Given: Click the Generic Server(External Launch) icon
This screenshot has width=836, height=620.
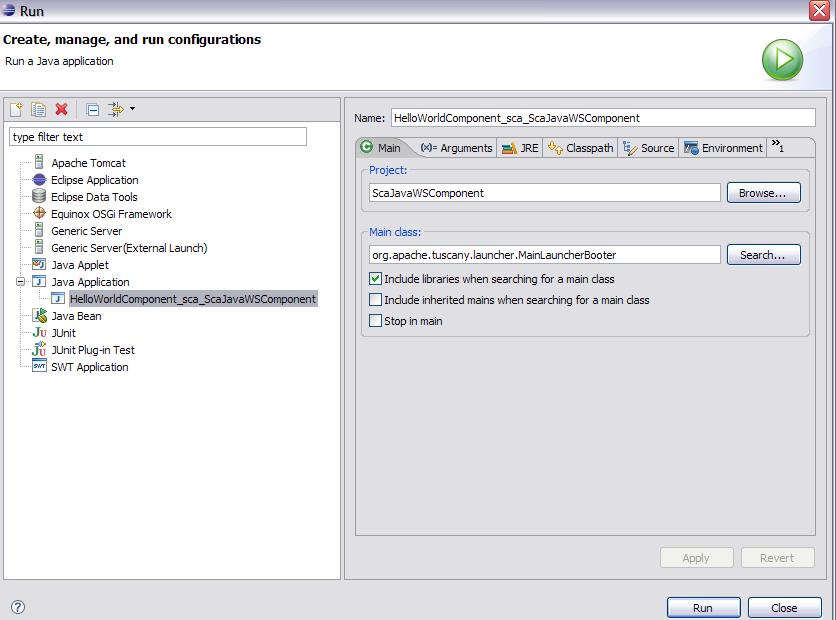Looking at the screenshot, I should pyautogui.click(x=39, y=247).
